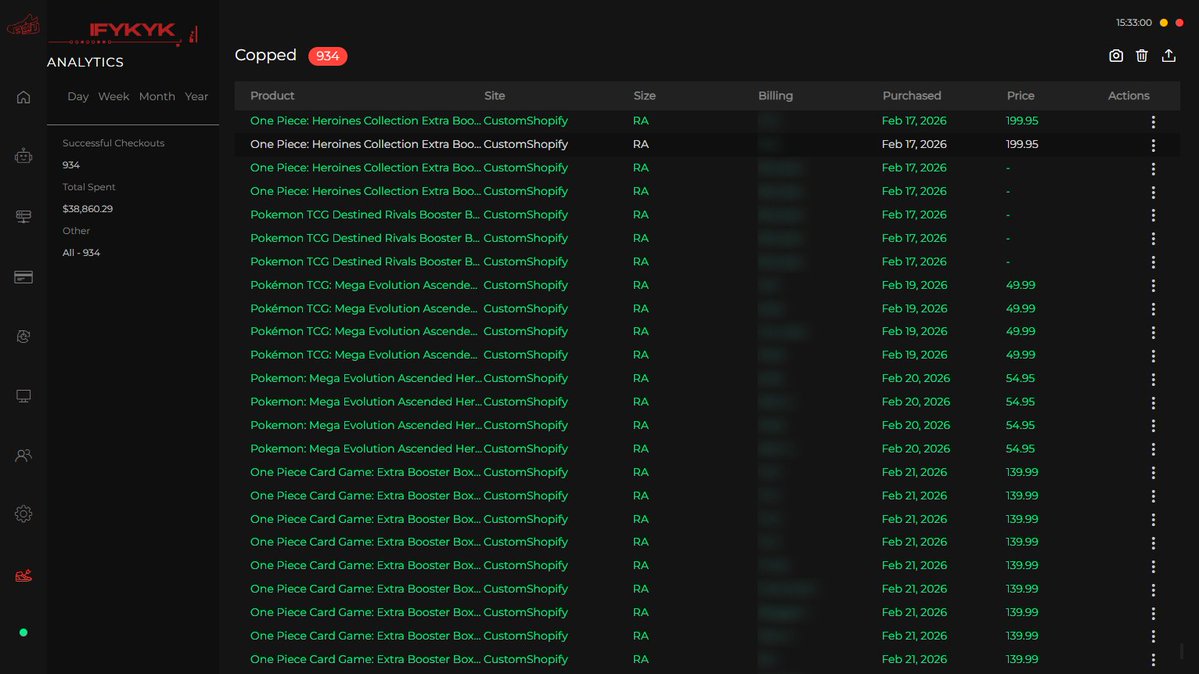The image size is (1199, 674).
Task: Switch analytics range to Day
Action: pos(77,96)
